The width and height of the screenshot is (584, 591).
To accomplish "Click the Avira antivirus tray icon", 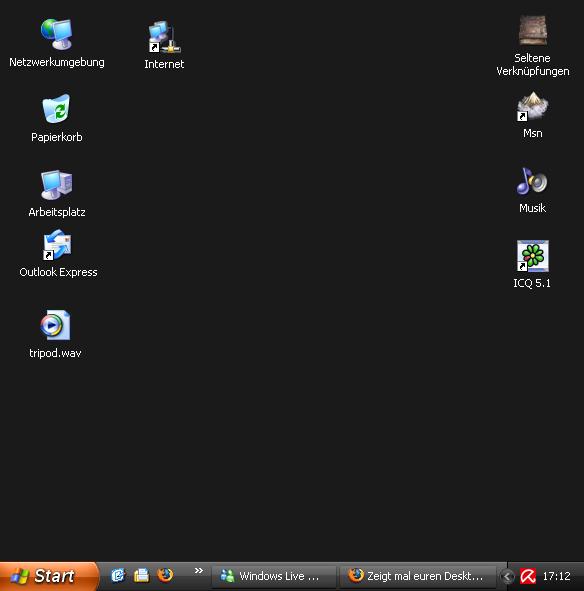I will (x=528, y=576).
